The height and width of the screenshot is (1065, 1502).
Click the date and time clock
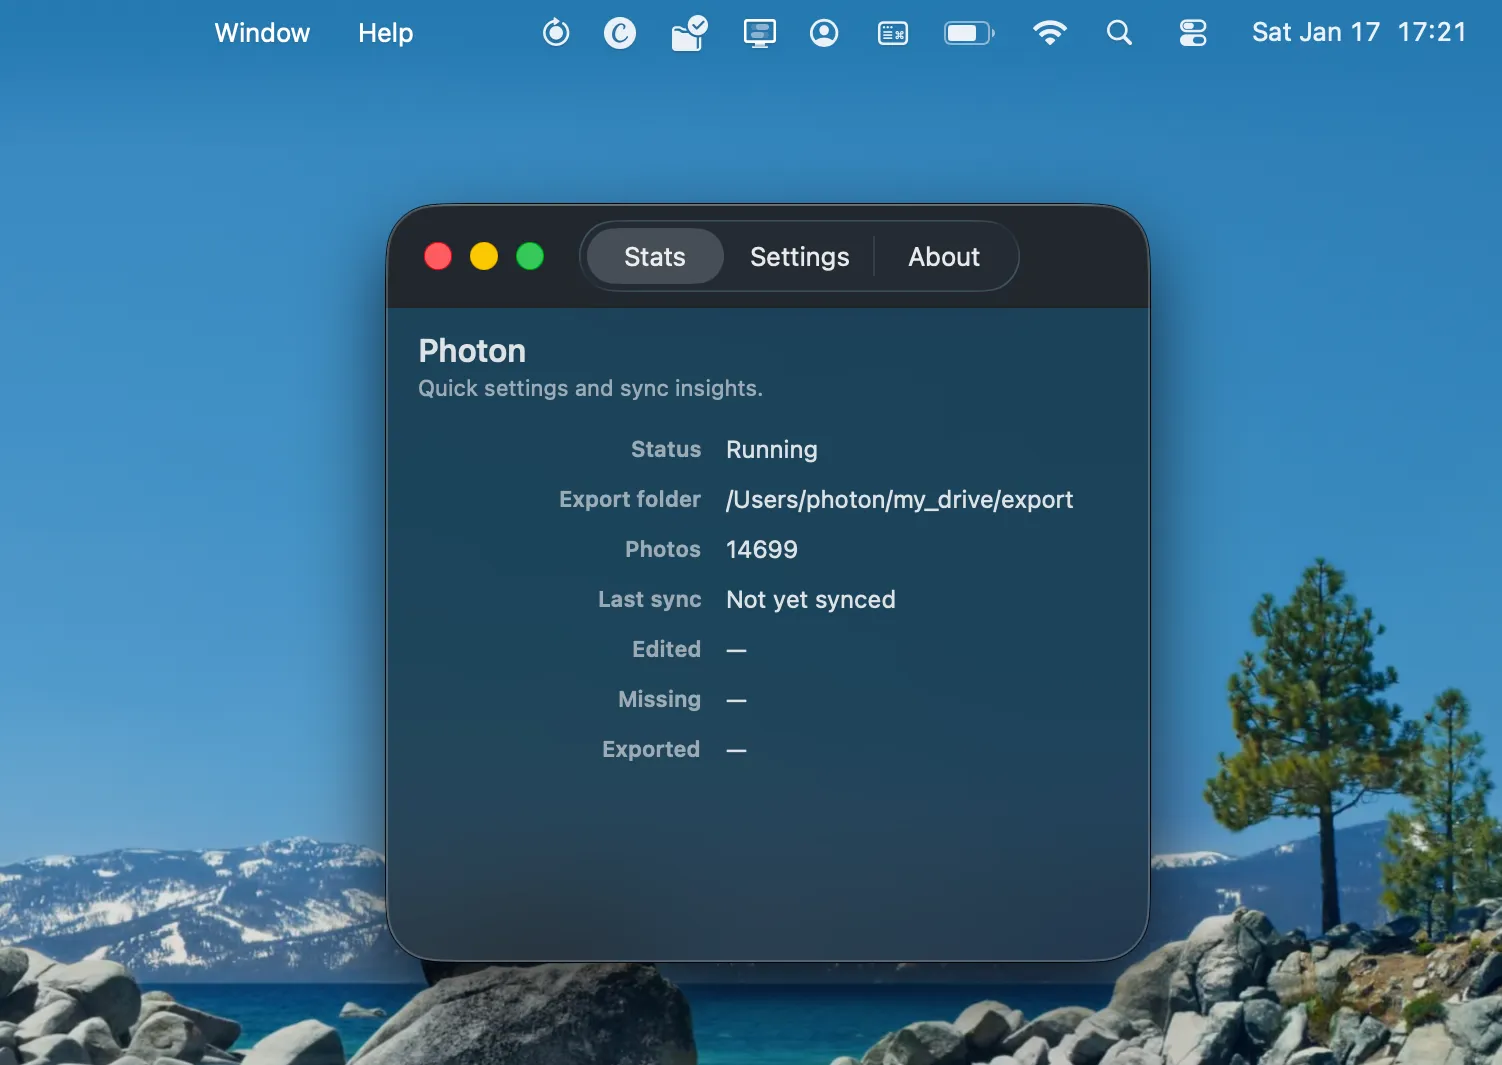tap(1359, 33)
